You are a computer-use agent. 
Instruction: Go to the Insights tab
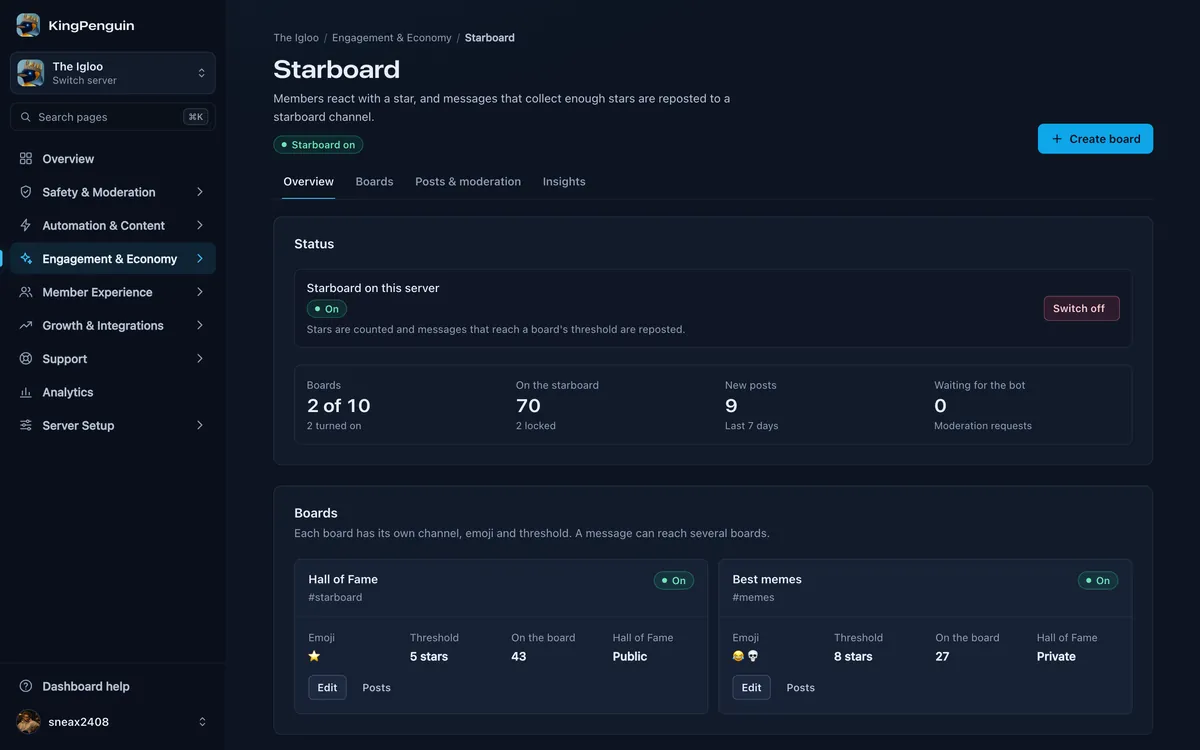(564, 182)
